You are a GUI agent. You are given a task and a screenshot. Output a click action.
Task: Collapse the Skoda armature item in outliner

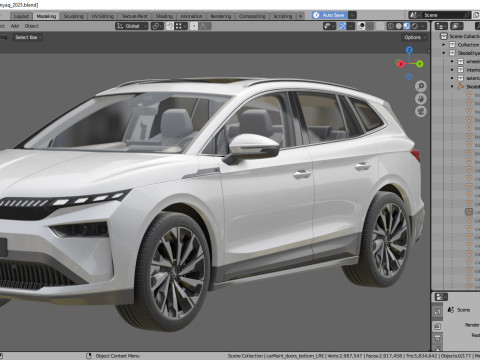[x=452, y=86]
